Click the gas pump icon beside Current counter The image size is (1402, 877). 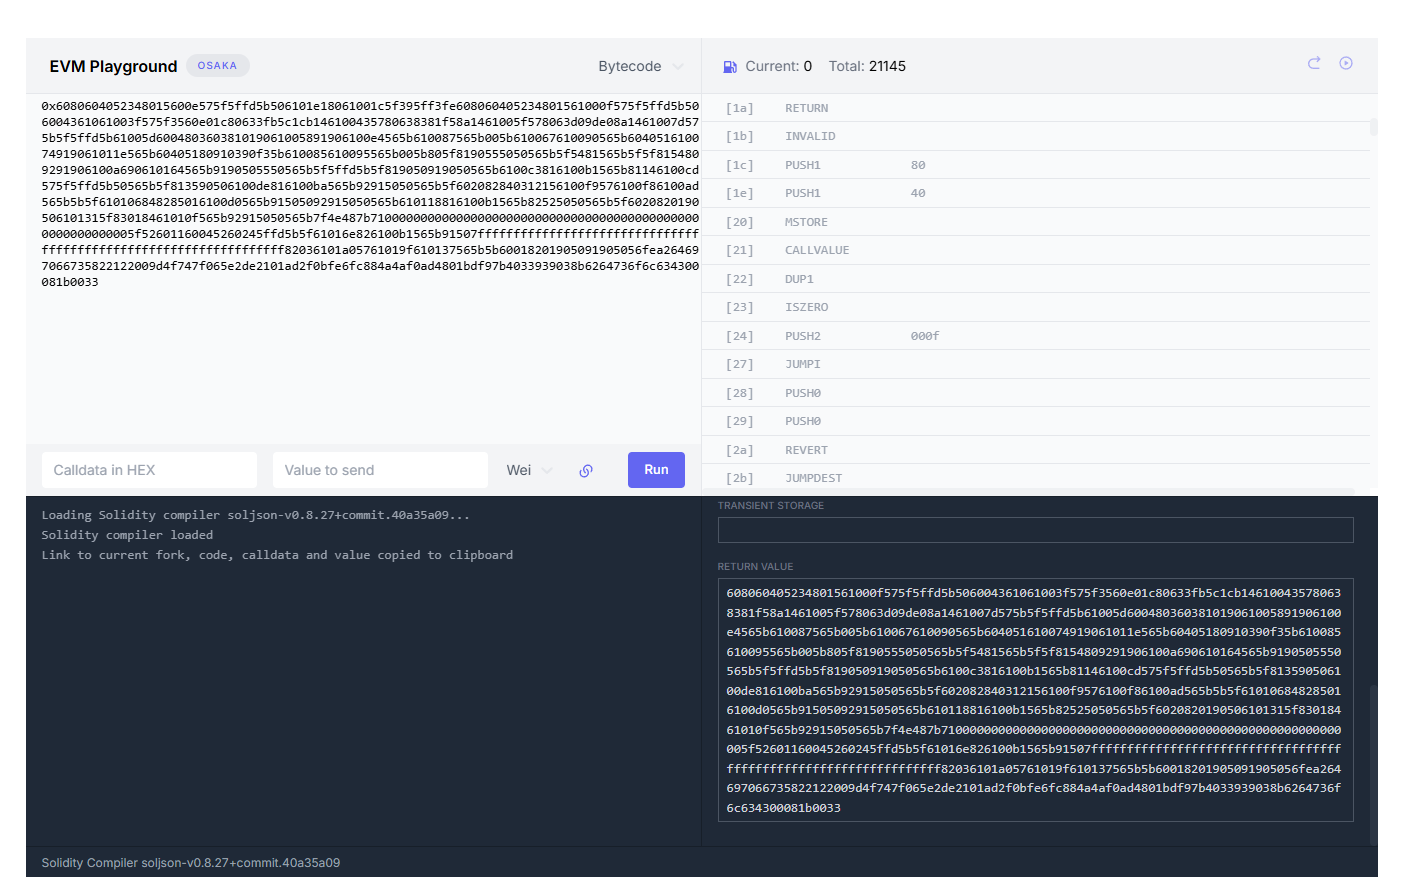(728, 66)
